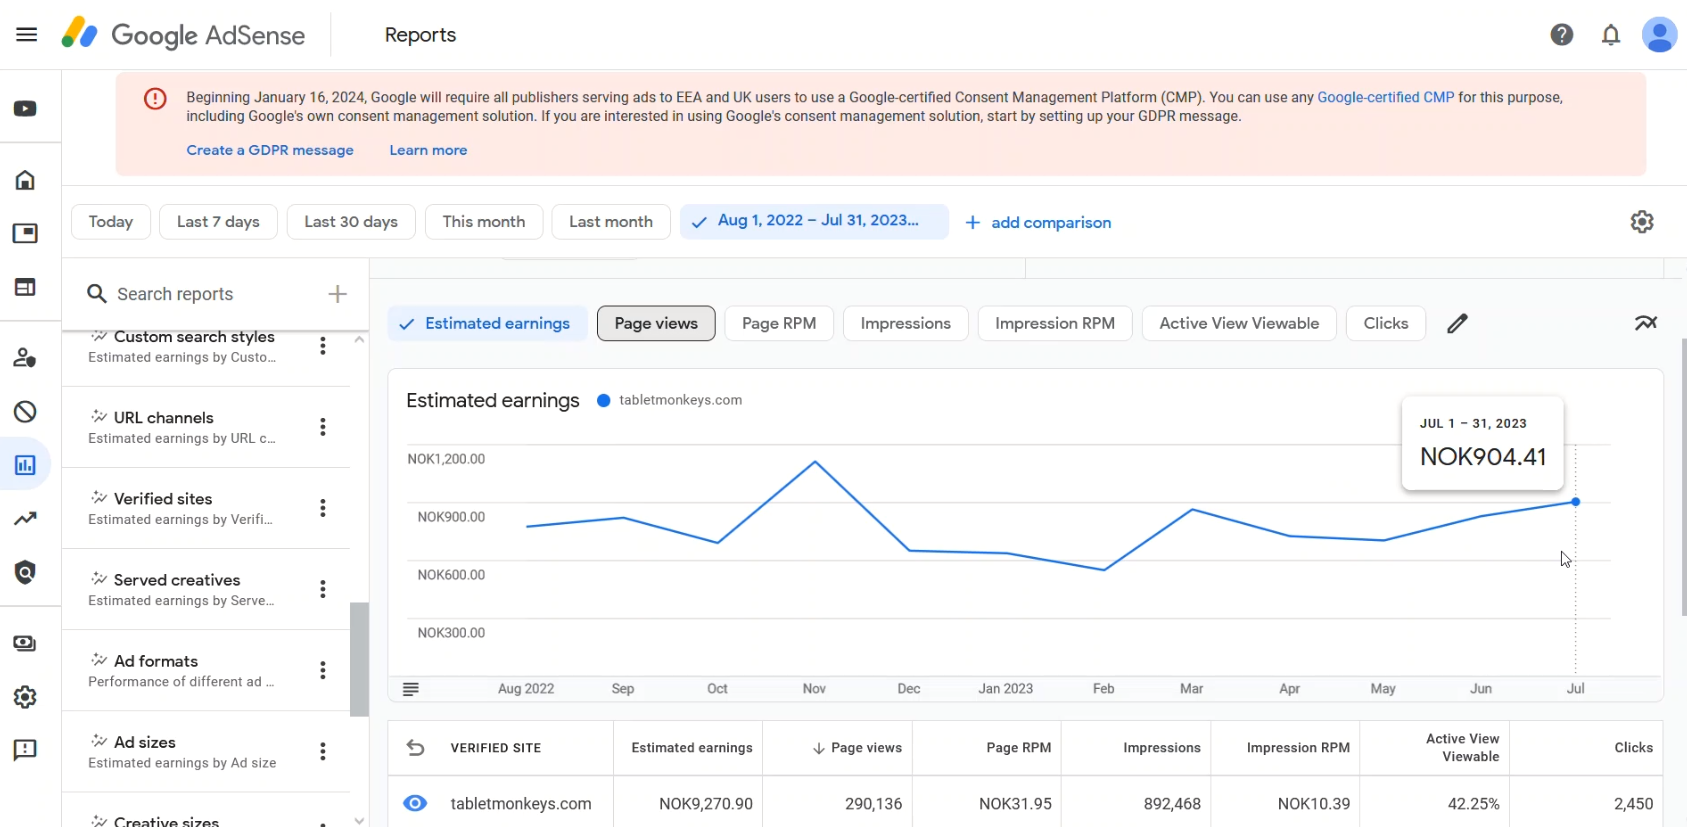Click the Jul data point on chart
Screen dimensions: 1687x827
pos(1576,502)
